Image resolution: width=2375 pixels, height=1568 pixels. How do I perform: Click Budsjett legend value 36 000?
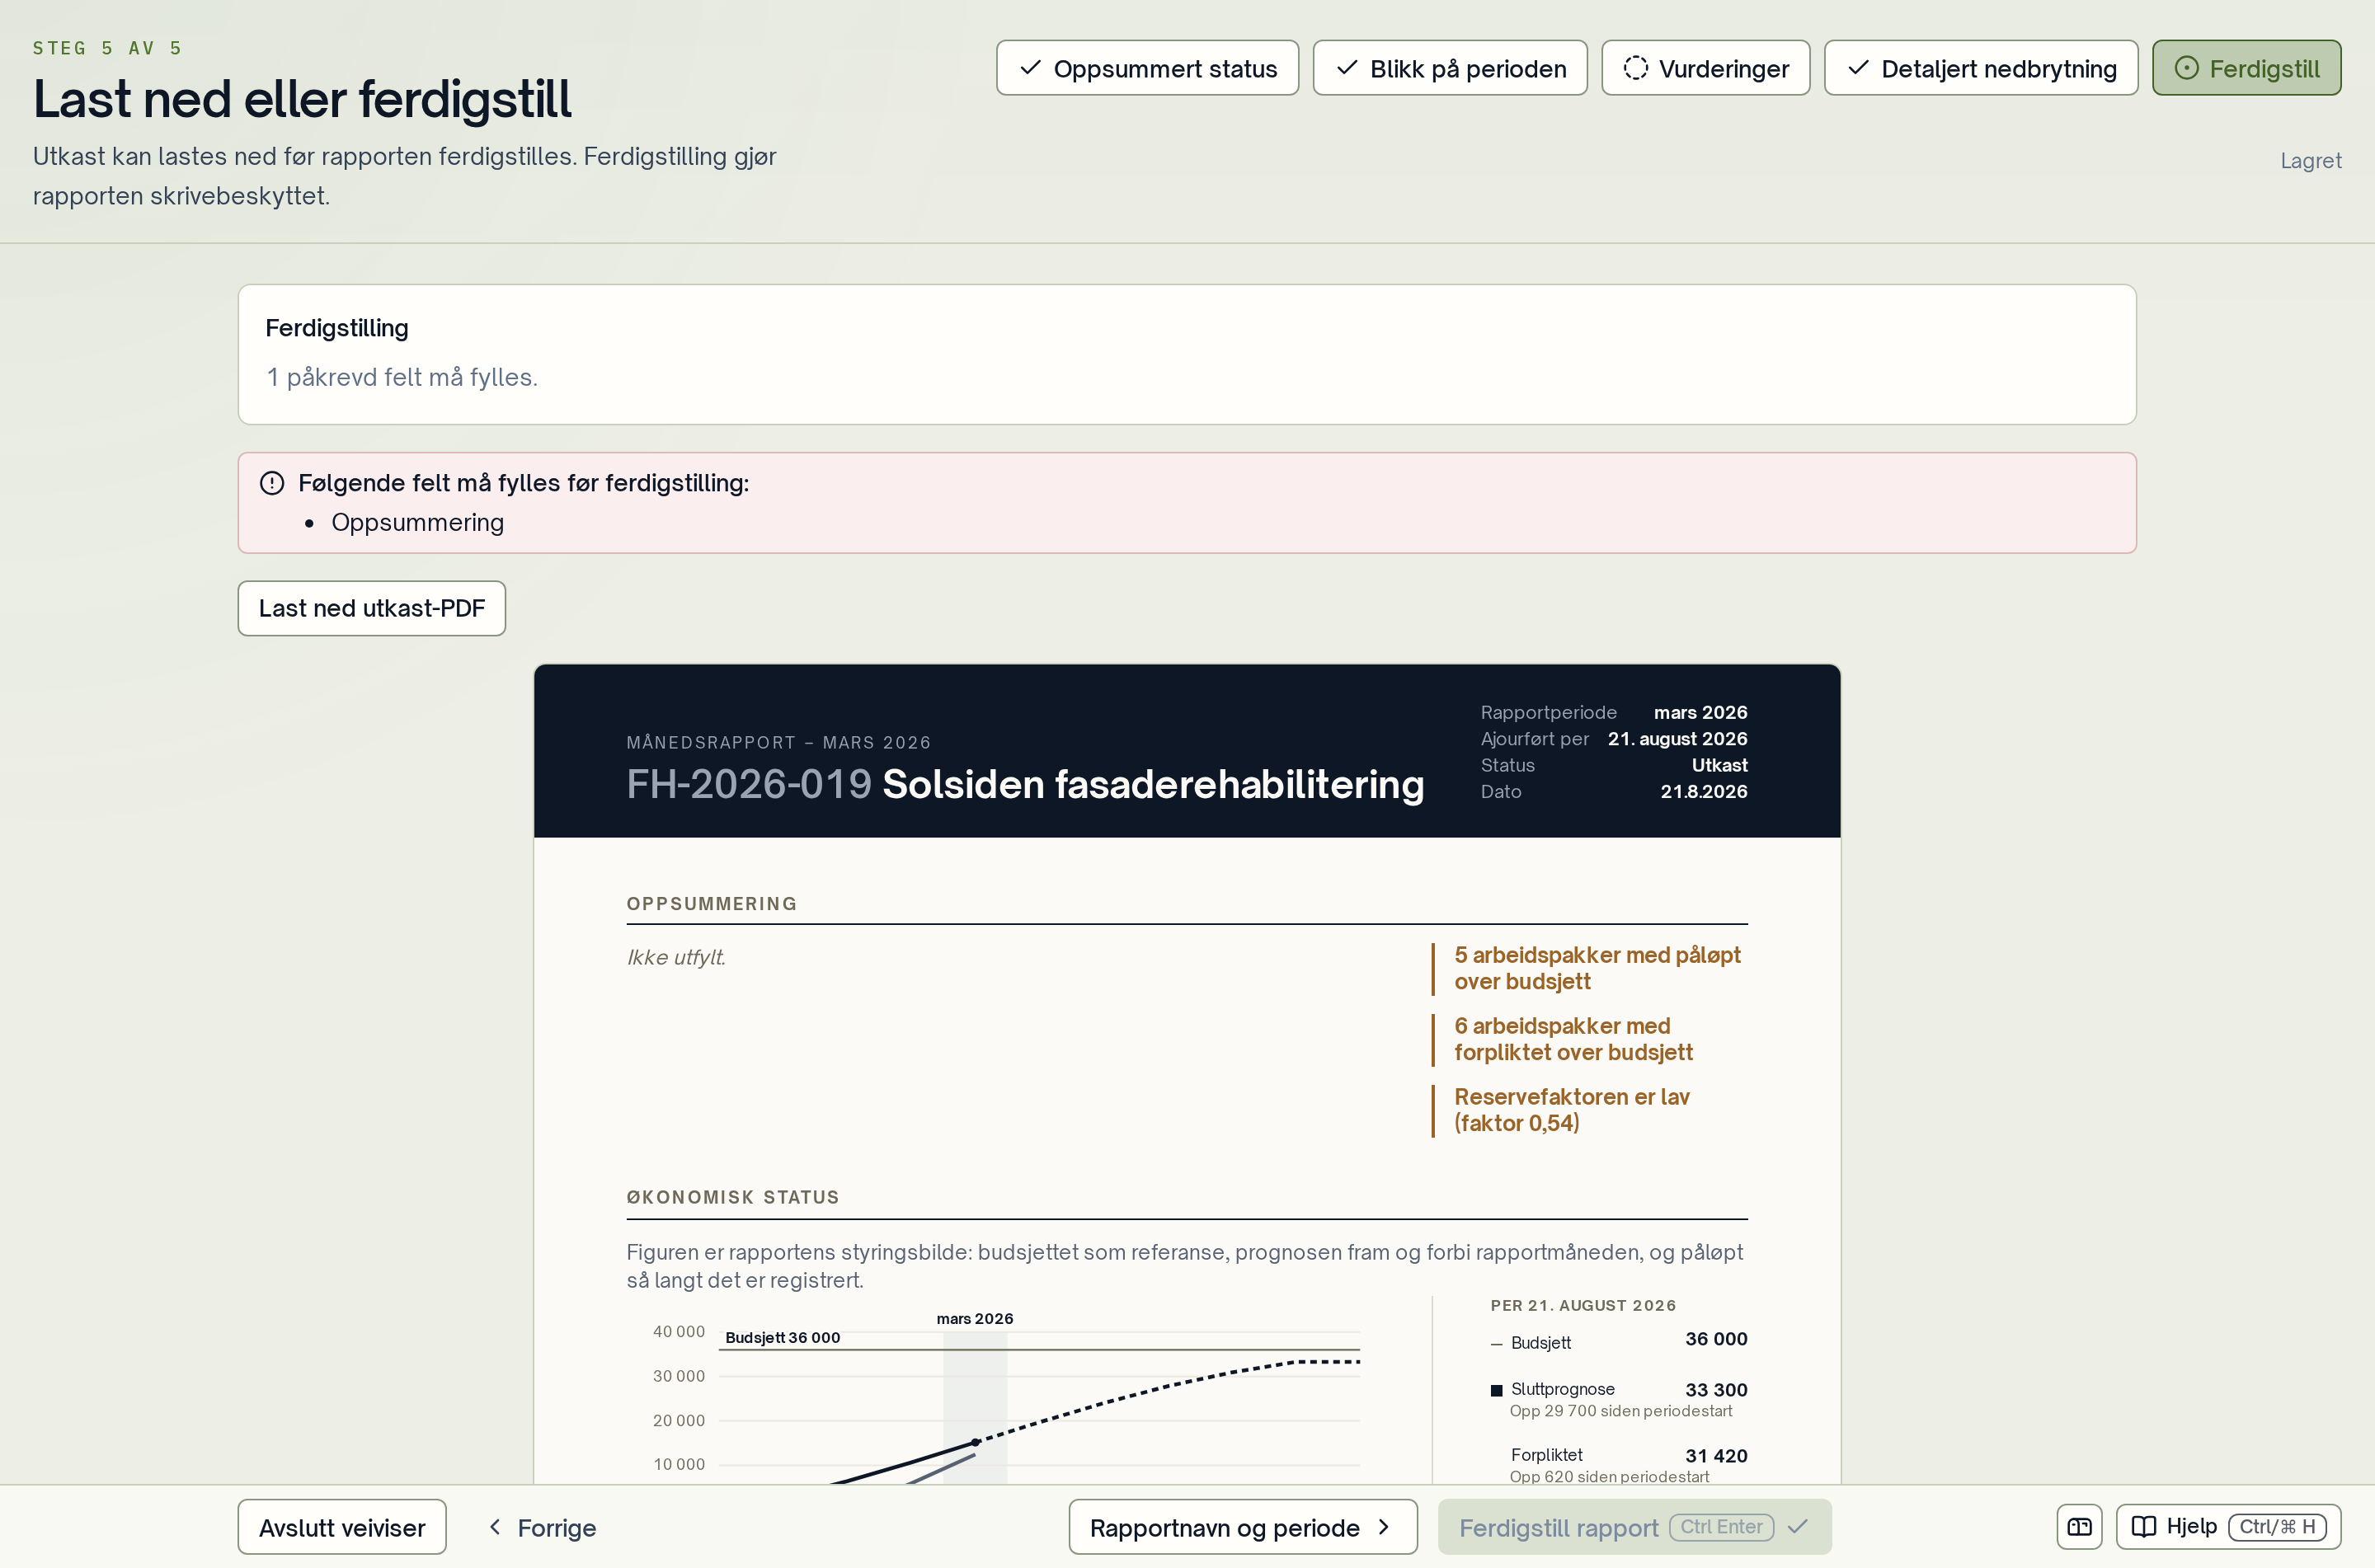pos(1716,1339)
